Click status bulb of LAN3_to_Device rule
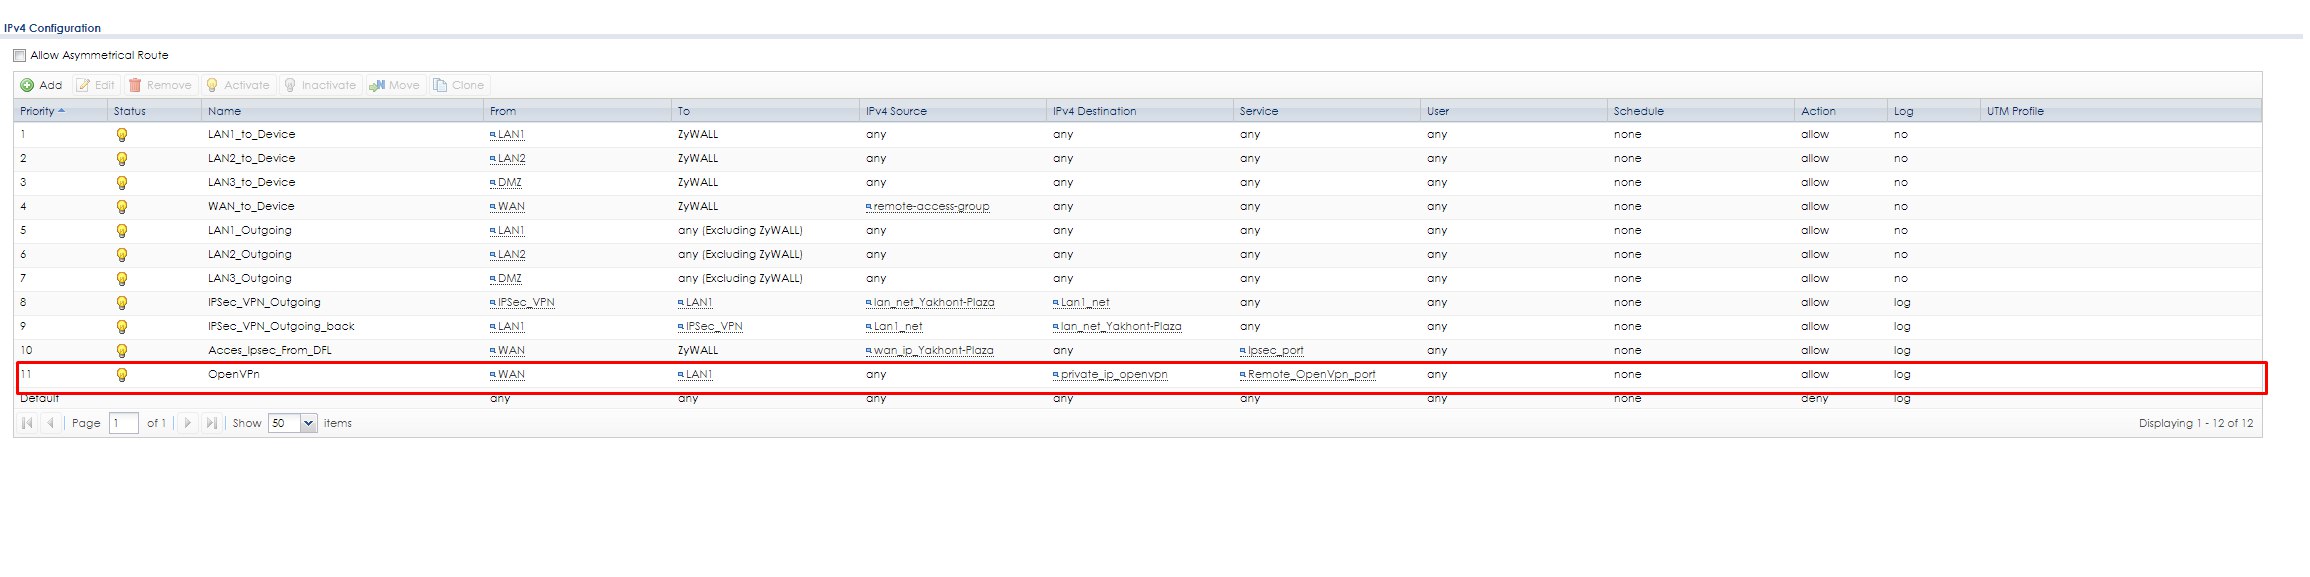This screenshot has height=577, width=2310. coord(122,183)
